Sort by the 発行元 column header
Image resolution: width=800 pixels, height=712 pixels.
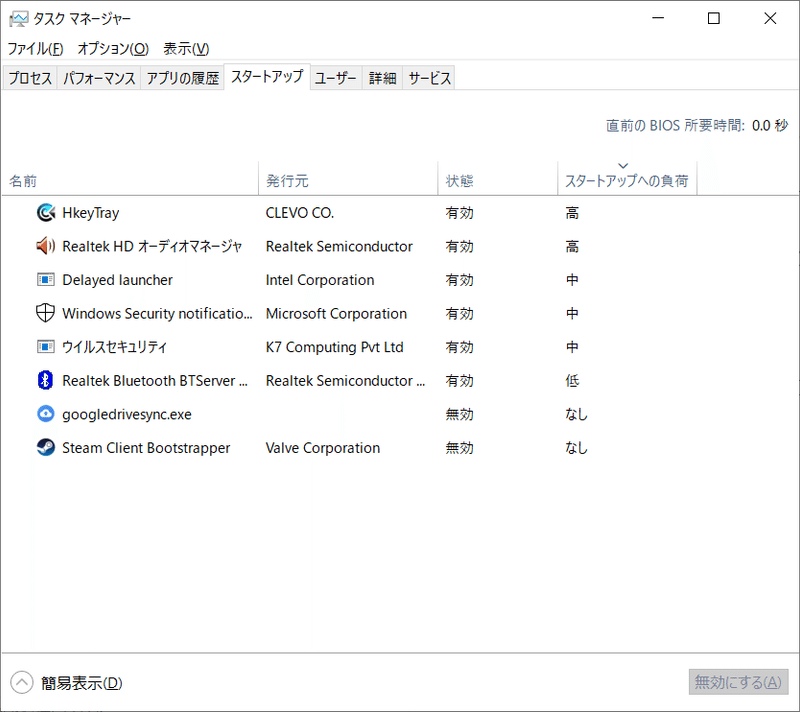(x=348, y=179)
